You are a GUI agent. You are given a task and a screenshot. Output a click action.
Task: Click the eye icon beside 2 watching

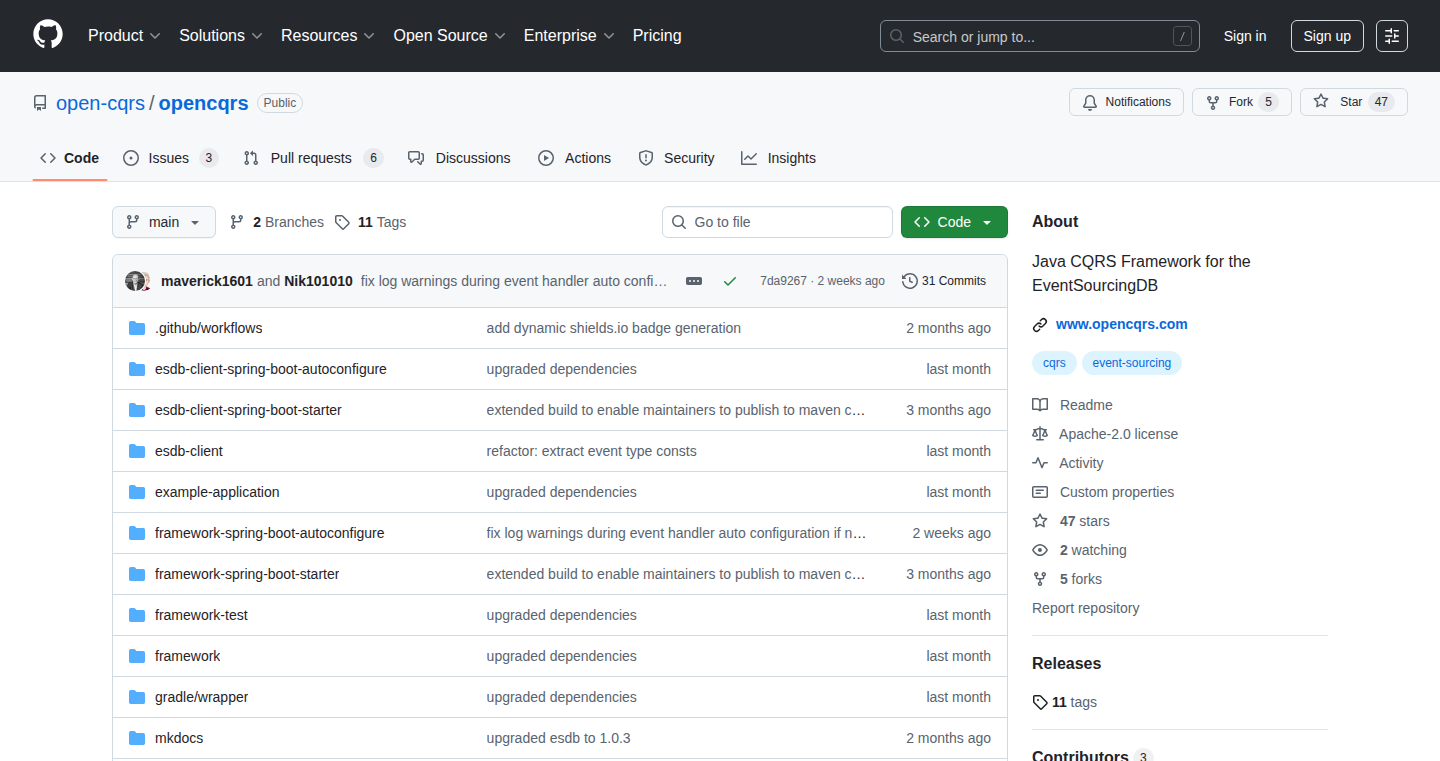click(x=1040, y=550)
